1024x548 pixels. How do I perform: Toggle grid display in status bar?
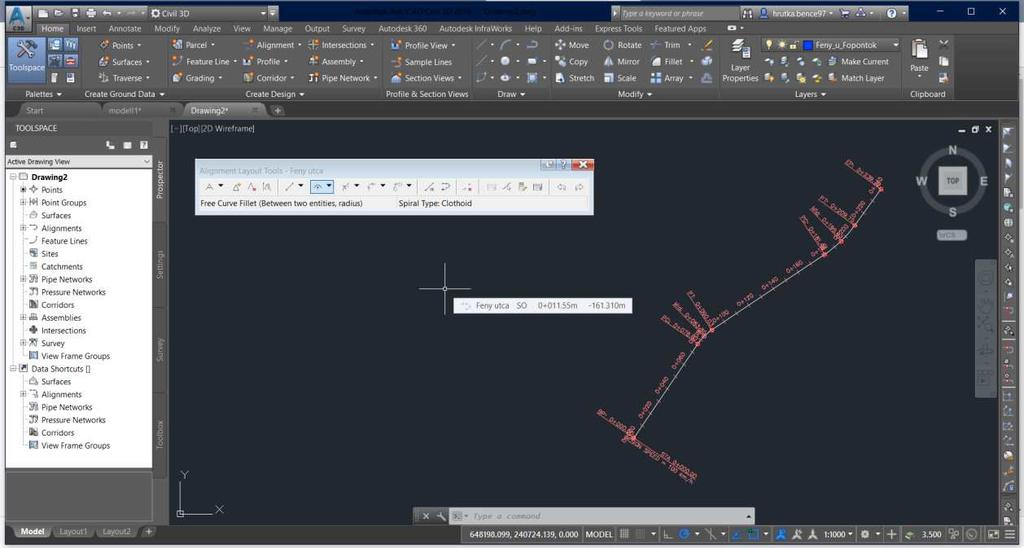point(624,534)
